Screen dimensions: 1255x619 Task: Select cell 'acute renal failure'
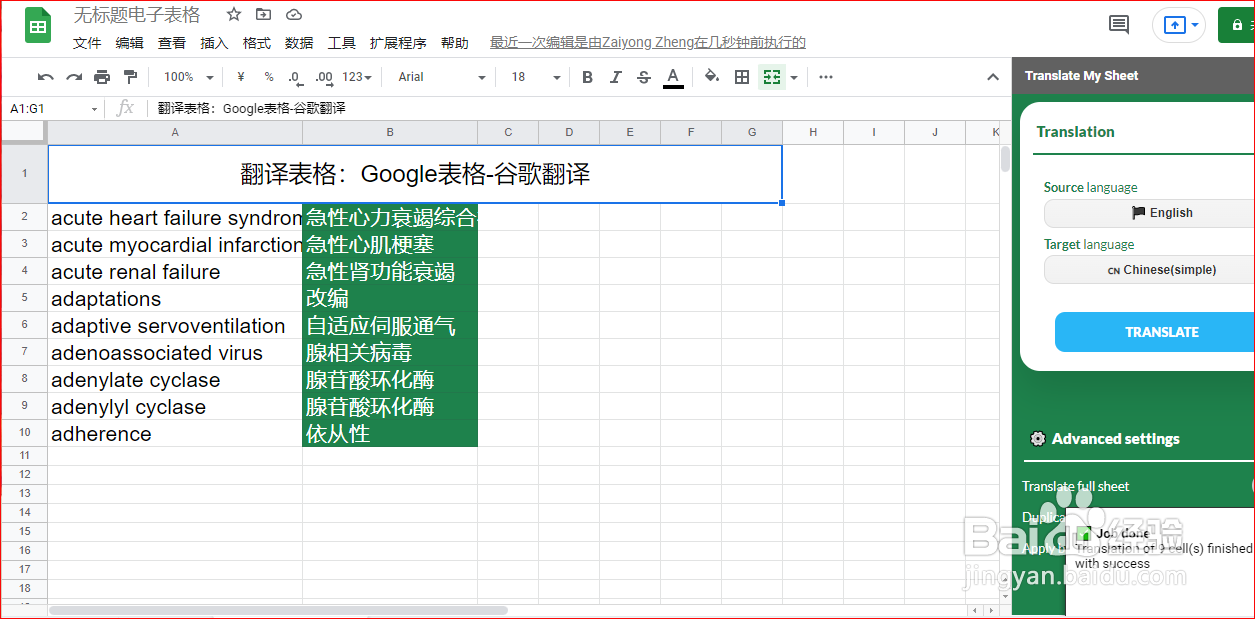pyautogui.click(x=175, y=272)
